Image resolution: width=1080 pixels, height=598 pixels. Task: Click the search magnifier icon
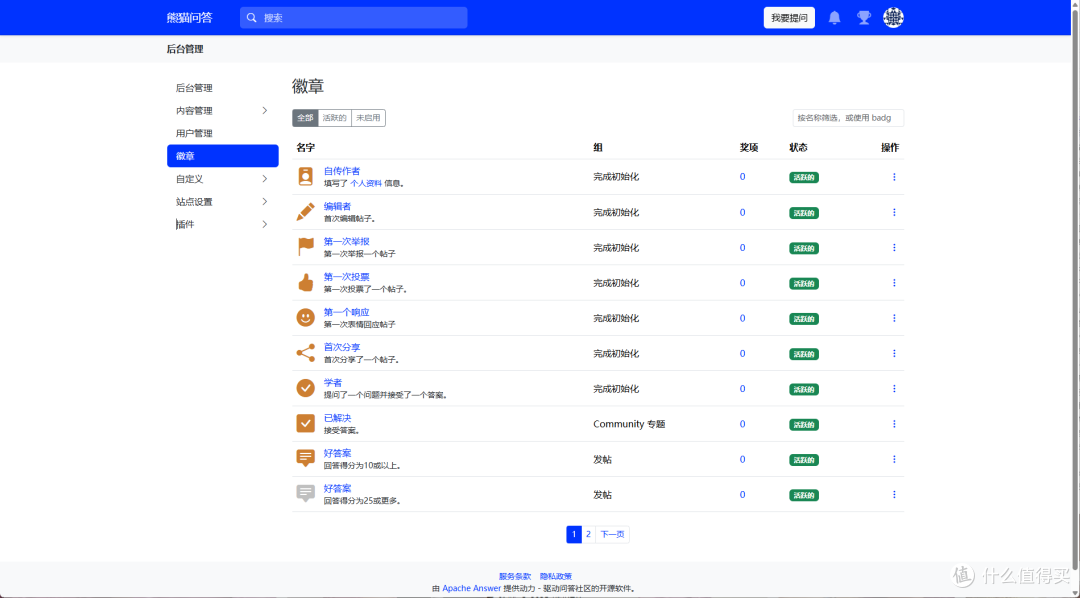pos(251,18)
